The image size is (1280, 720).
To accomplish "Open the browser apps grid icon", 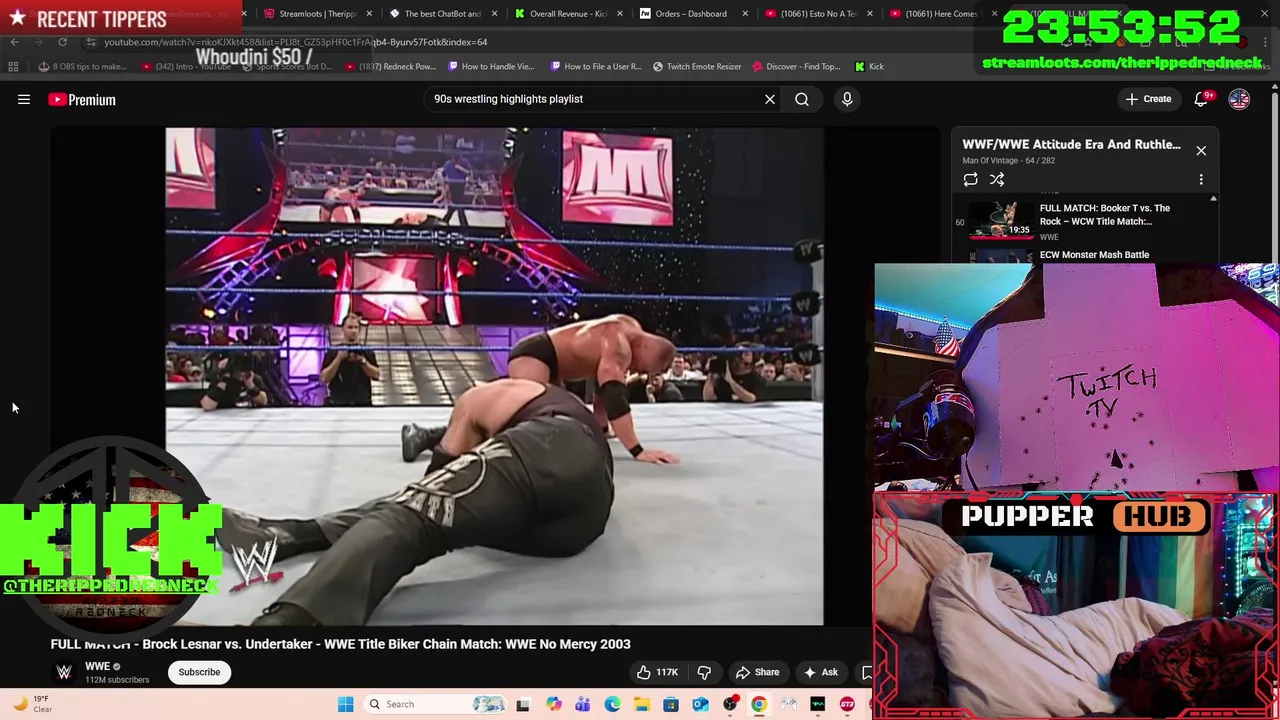I will (13, 67).
